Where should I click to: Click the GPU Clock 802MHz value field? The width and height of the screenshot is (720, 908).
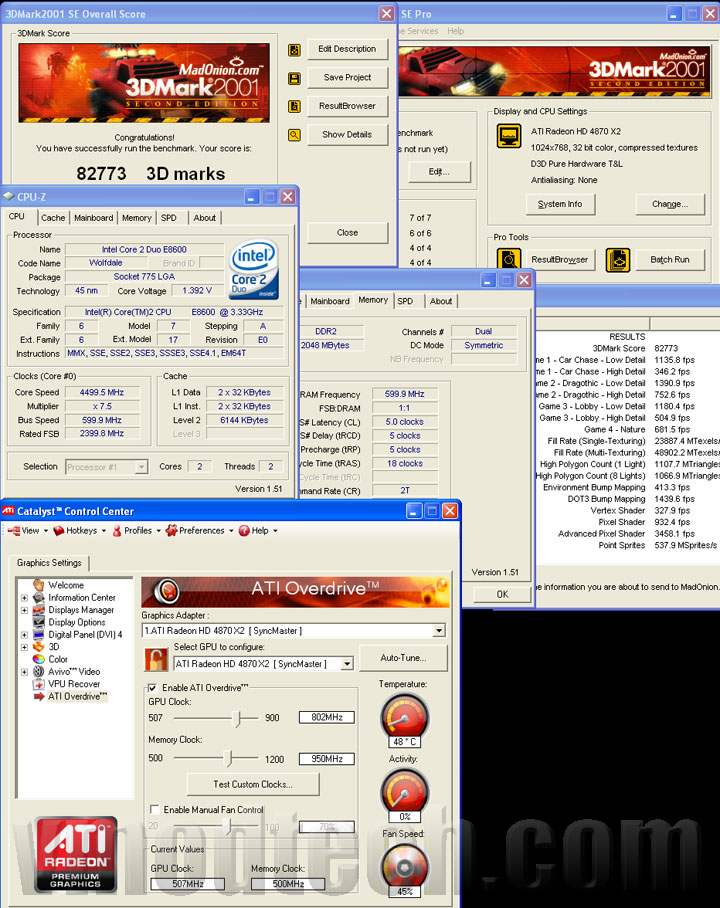coord(327,717)
